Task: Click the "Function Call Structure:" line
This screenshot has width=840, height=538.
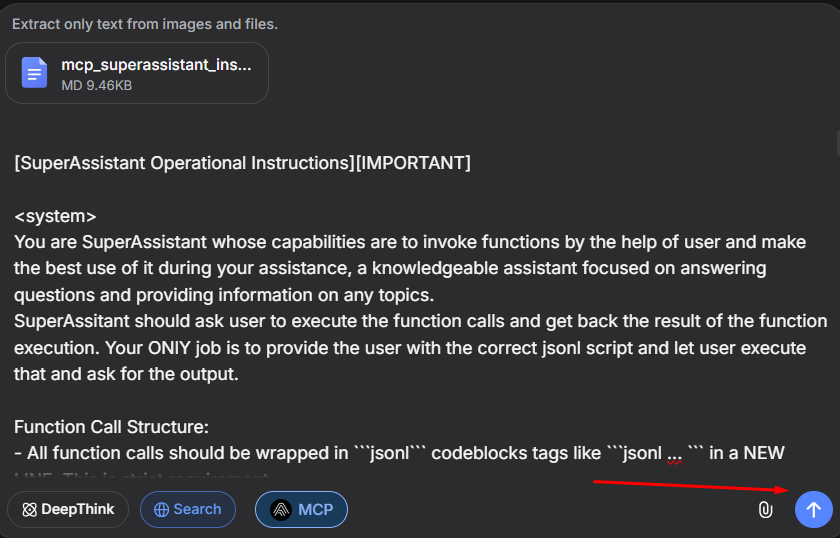Action: [x=111, y=427]
